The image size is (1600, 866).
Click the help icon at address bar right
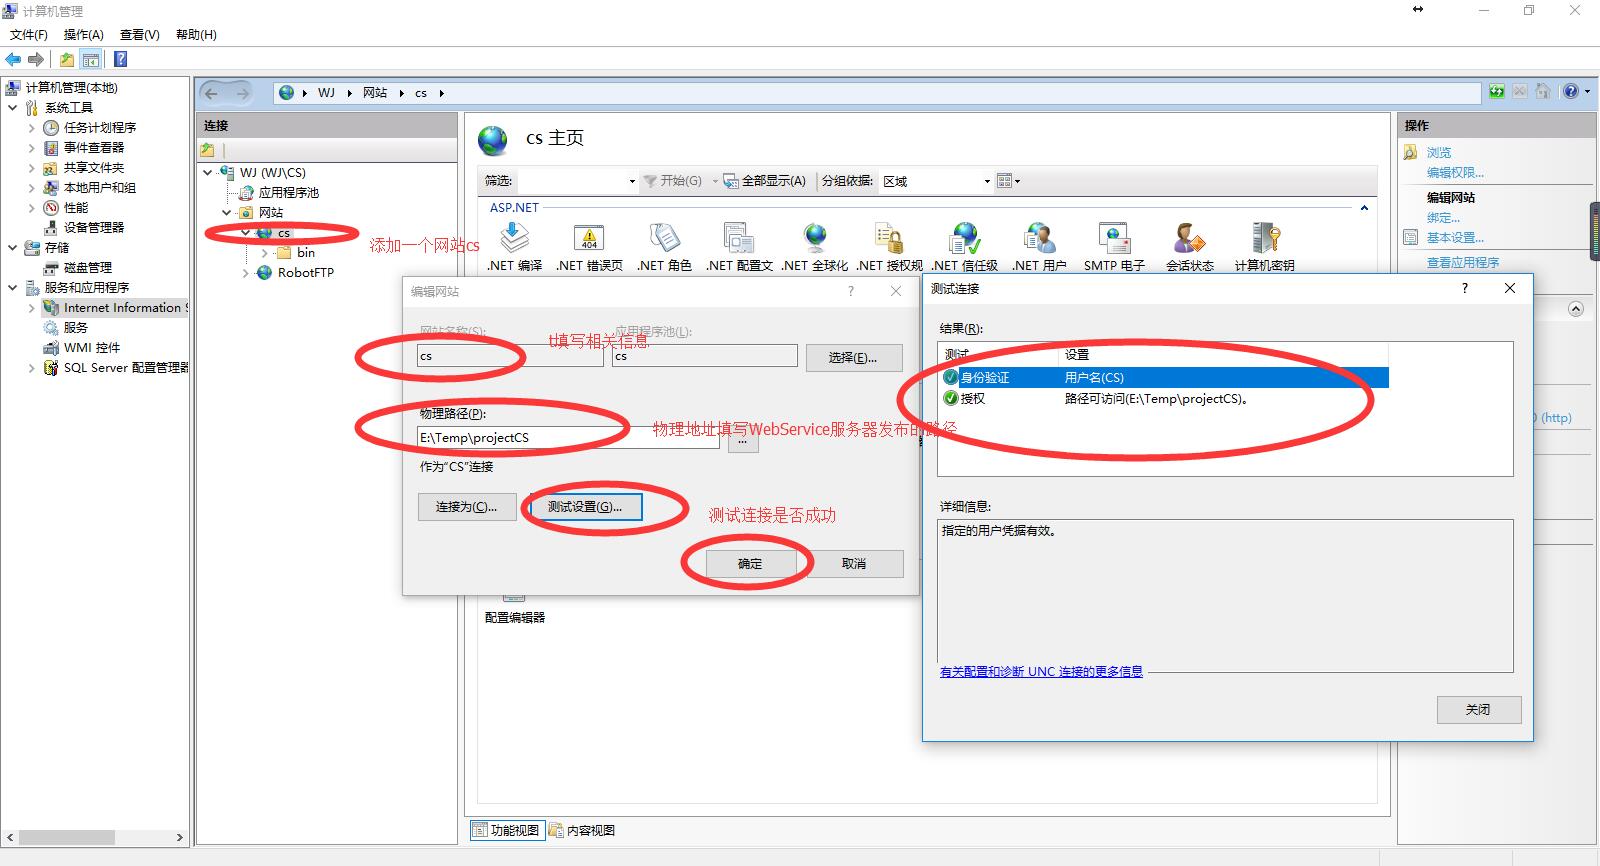click(1570, 92)
